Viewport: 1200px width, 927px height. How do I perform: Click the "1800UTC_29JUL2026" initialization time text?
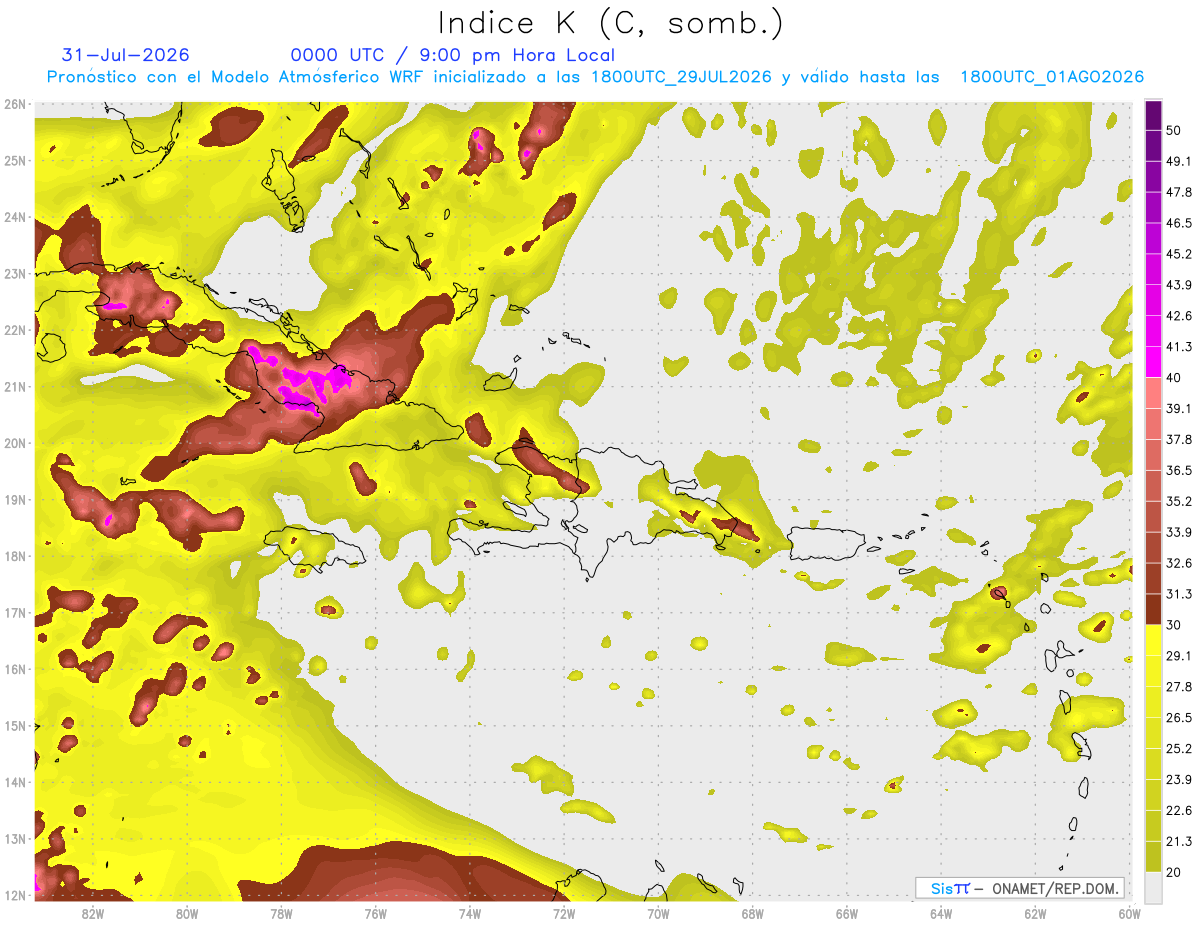click(681, 77)
